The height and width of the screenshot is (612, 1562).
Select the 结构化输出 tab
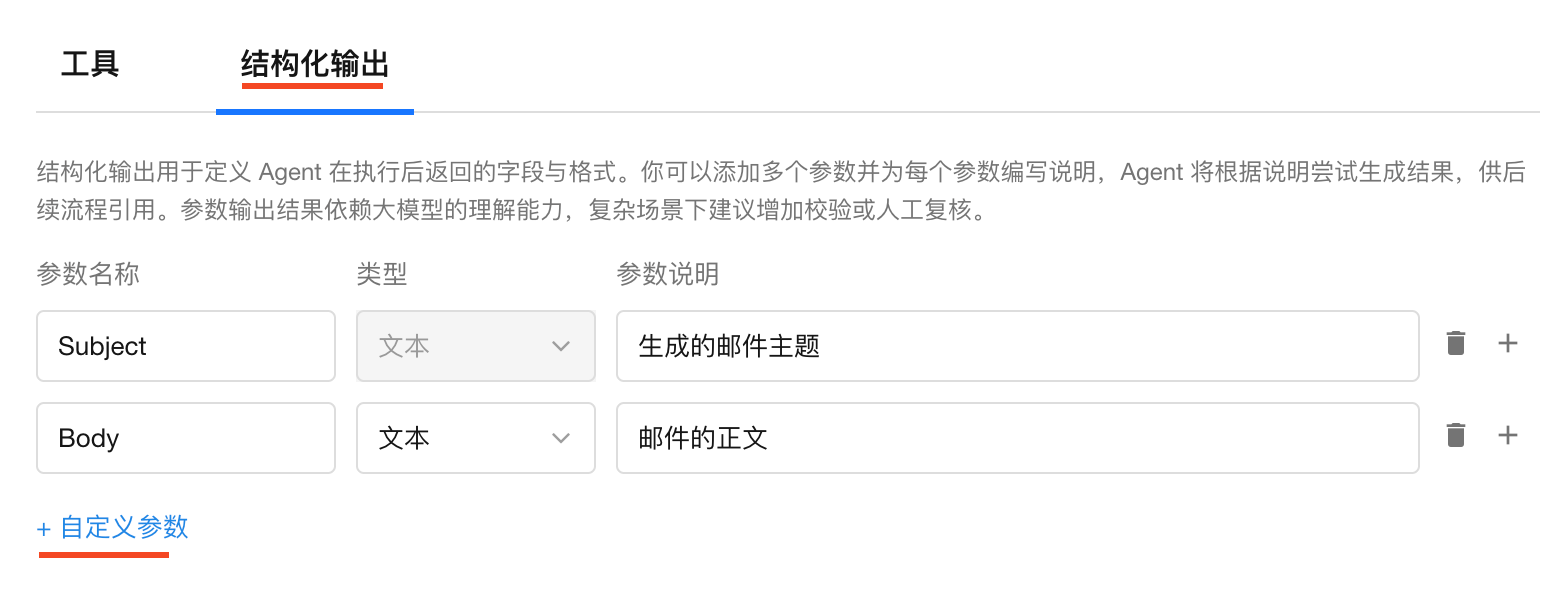314,65
